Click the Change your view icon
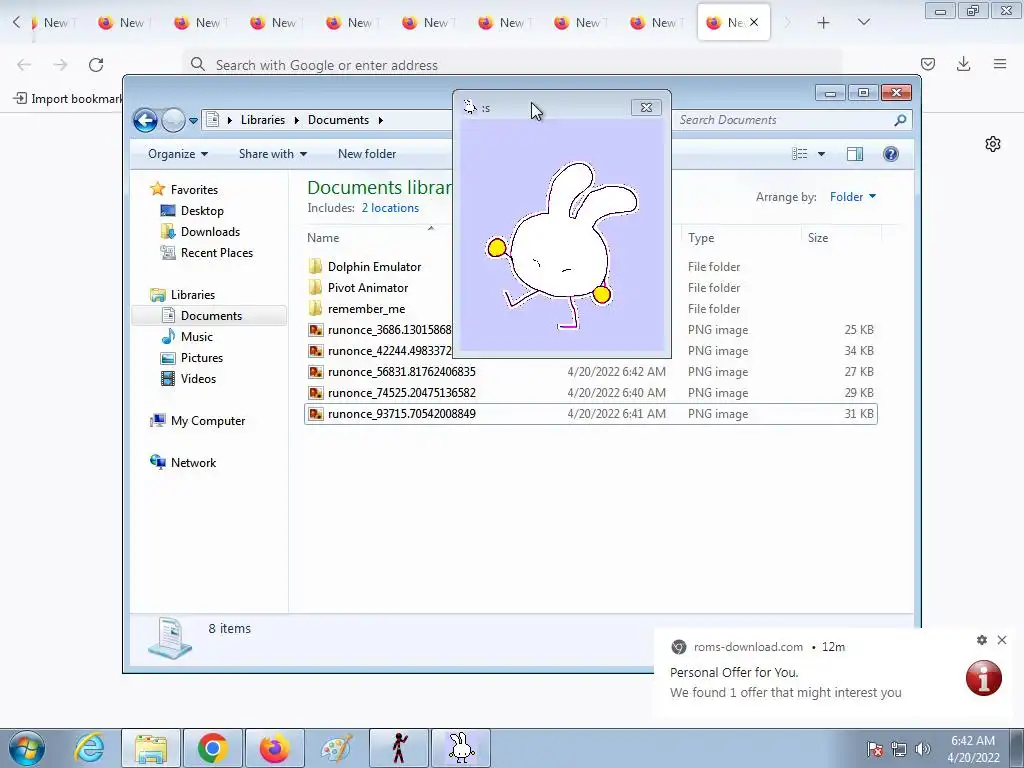This screenshot has width=1024, height=768. pos(799,154)
